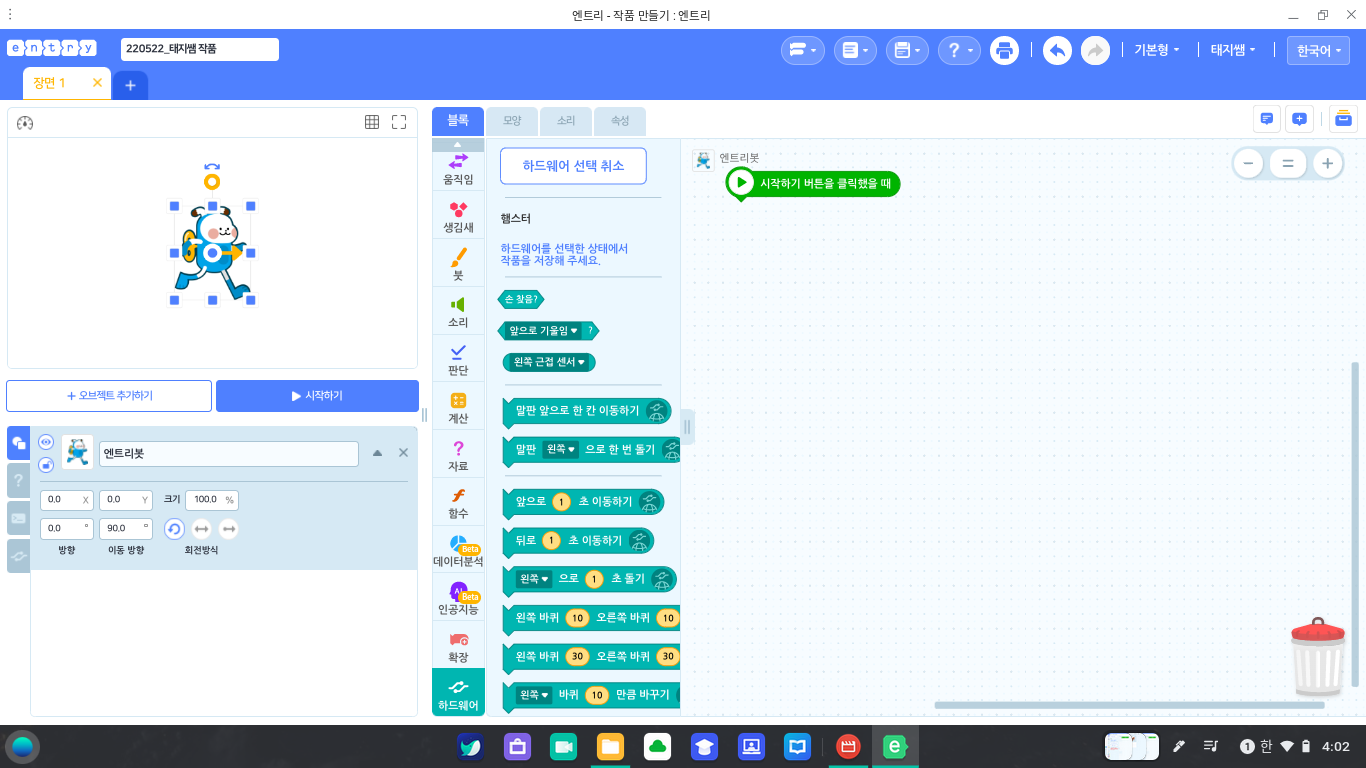Open the 함수 (function) block category
Screen dimensions: 1366x768
click(458, 503)
